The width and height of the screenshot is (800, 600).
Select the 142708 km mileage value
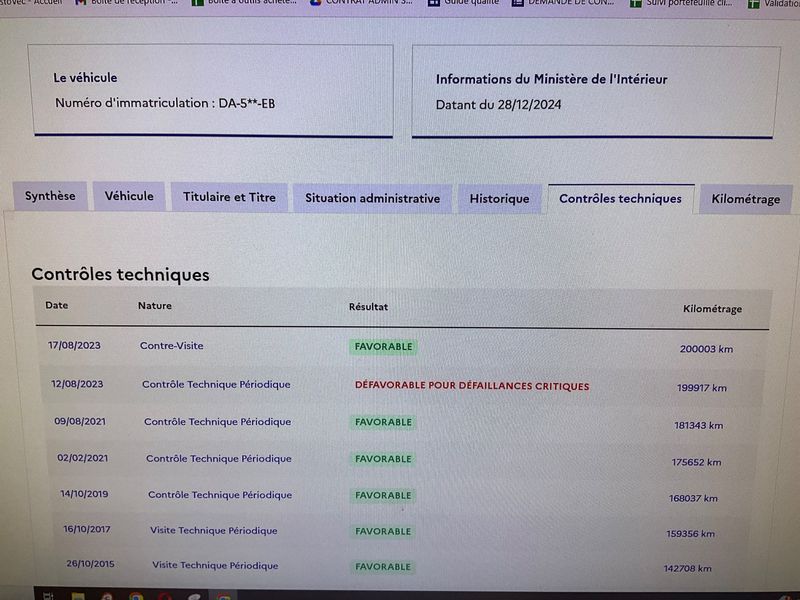[687, 568]
